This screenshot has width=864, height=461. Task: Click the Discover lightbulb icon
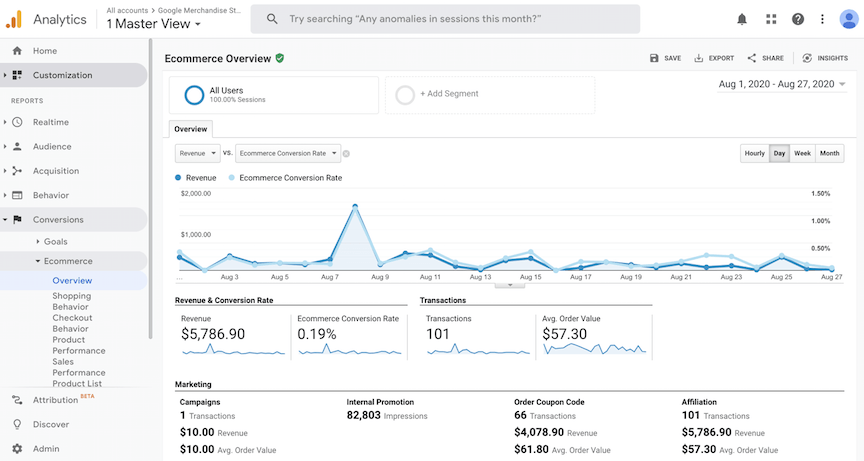pos(17,424)
